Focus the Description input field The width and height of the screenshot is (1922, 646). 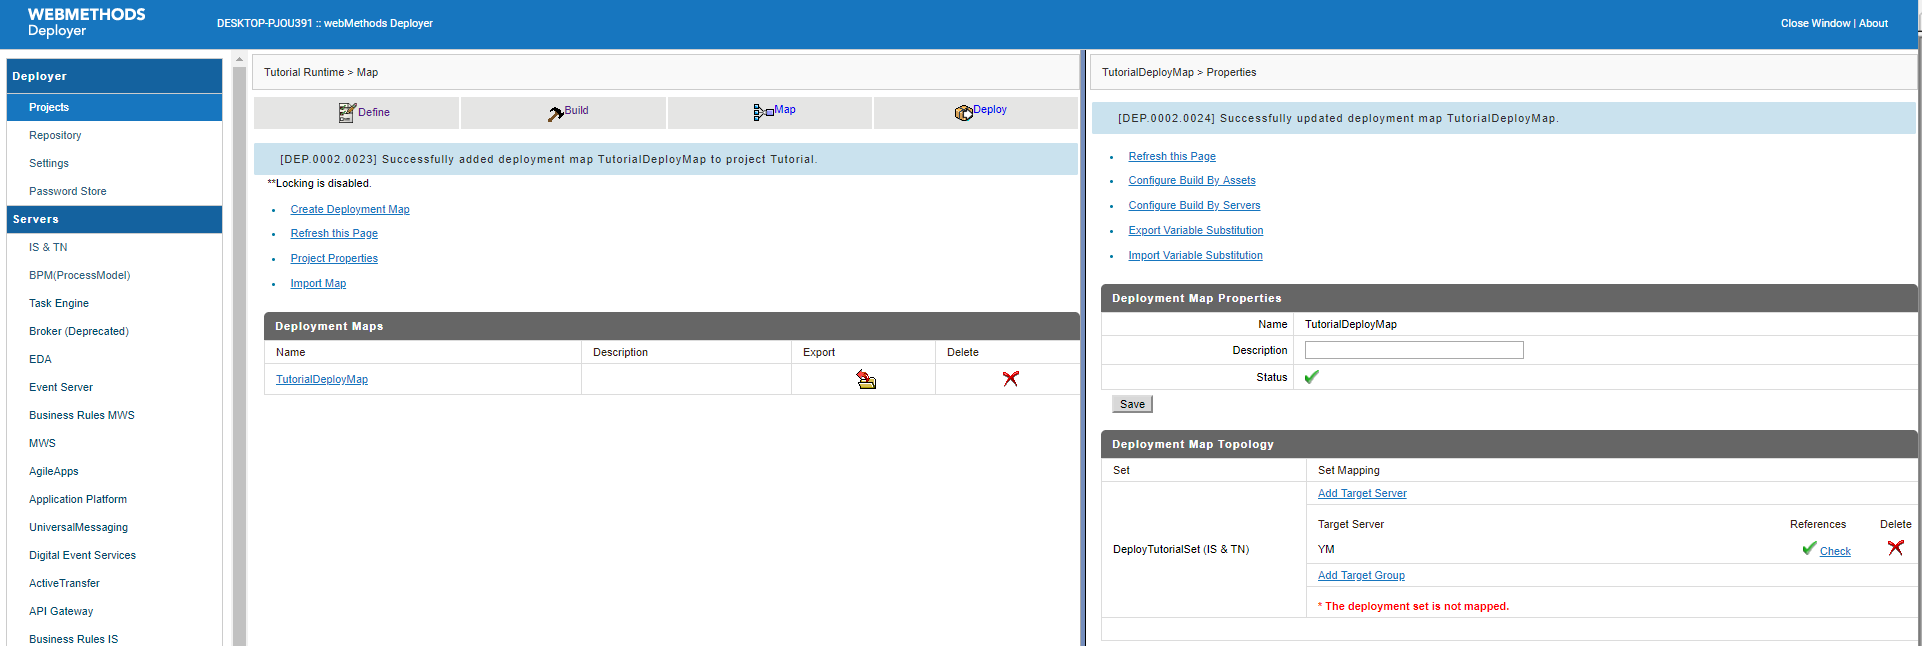click(1414, 350)
